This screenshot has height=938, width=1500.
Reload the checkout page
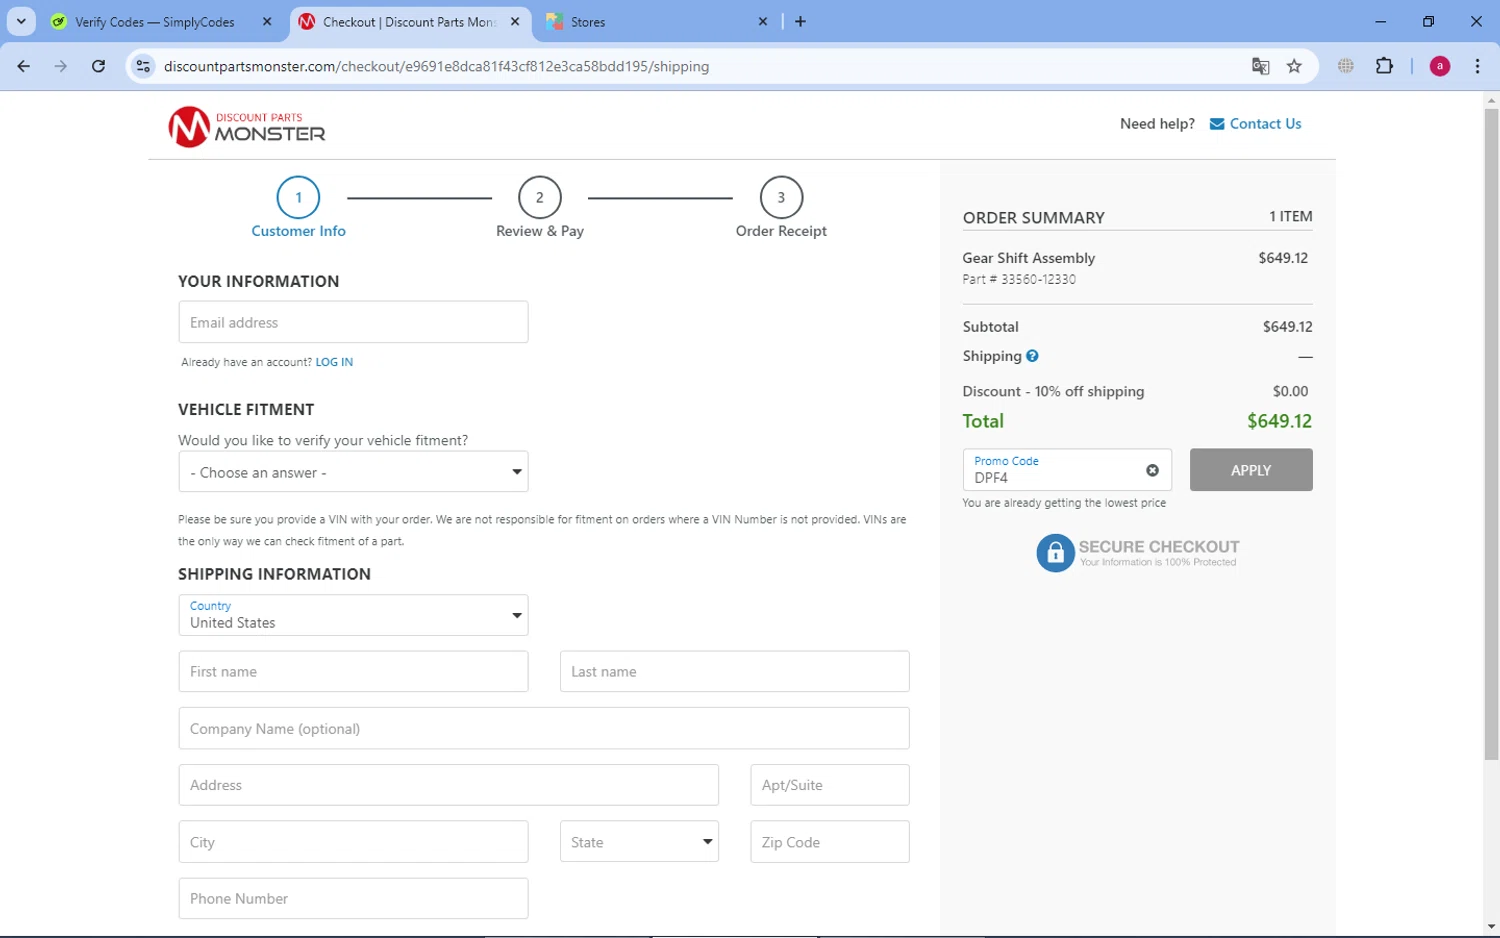coord(98,66)
